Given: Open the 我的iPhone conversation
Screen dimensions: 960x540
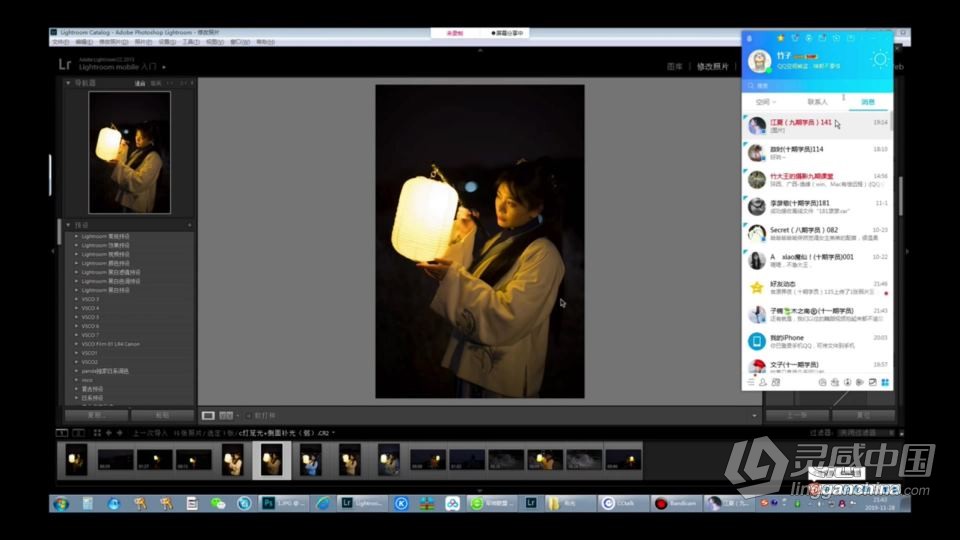Looking at the screenshot, I should click(x=817, y=341).
